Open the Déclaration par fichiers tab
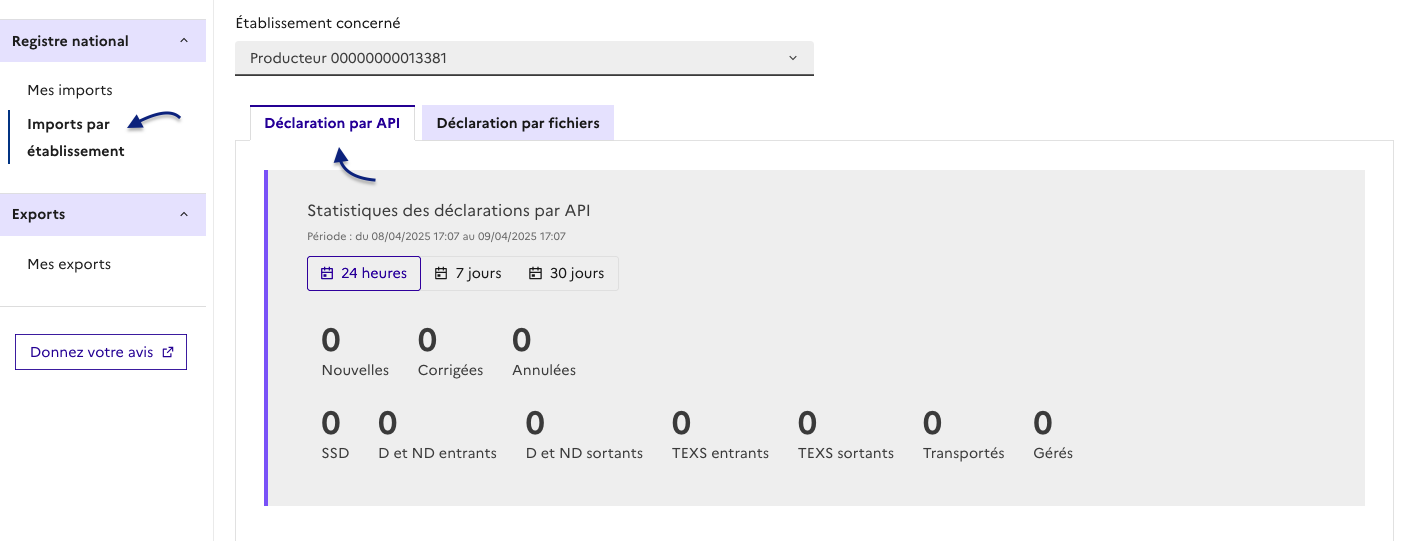 pyautogui.click(x=518, y=123)
